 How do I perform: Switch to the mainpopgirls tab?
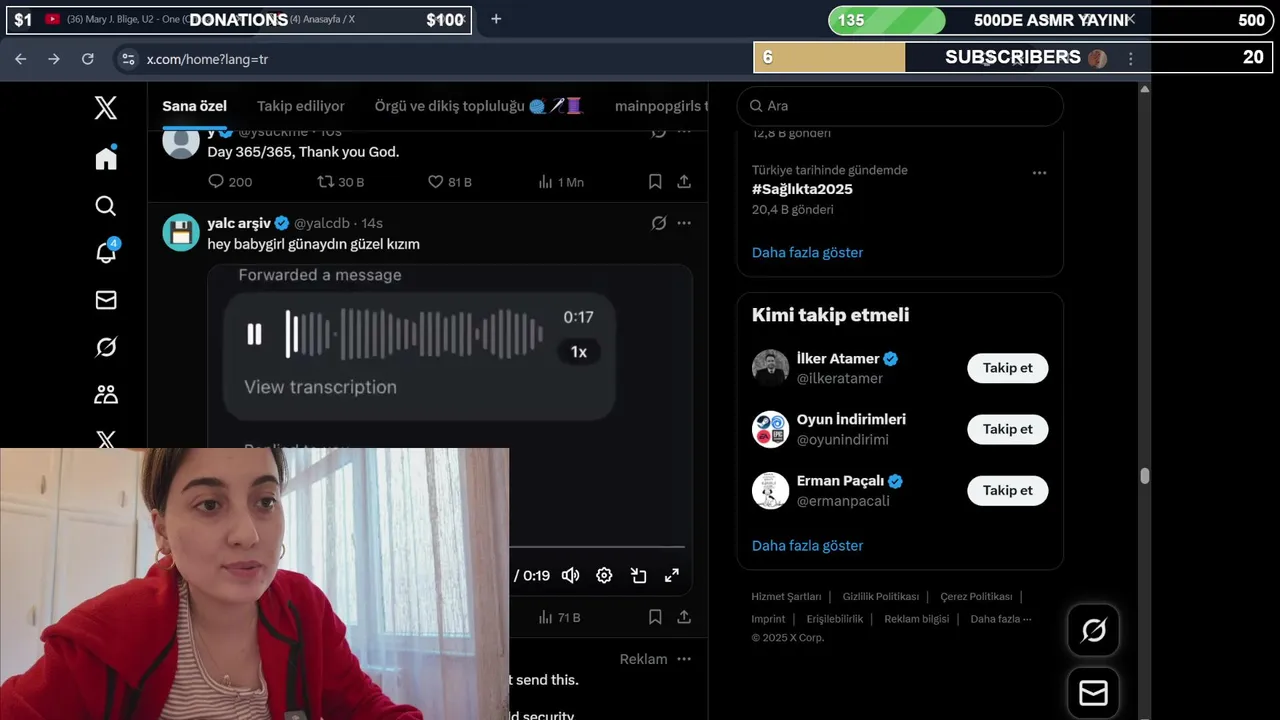[x=661, y=106]
